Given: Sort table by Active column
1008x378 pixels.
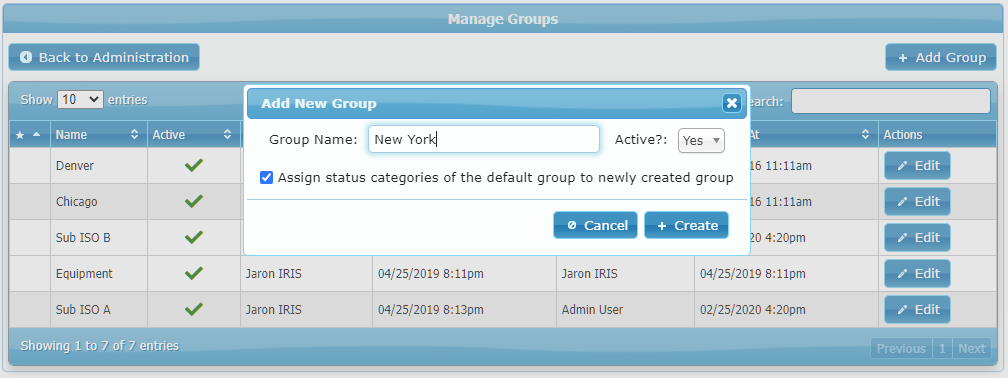Looking at the screenshot, I should (194, 135).
